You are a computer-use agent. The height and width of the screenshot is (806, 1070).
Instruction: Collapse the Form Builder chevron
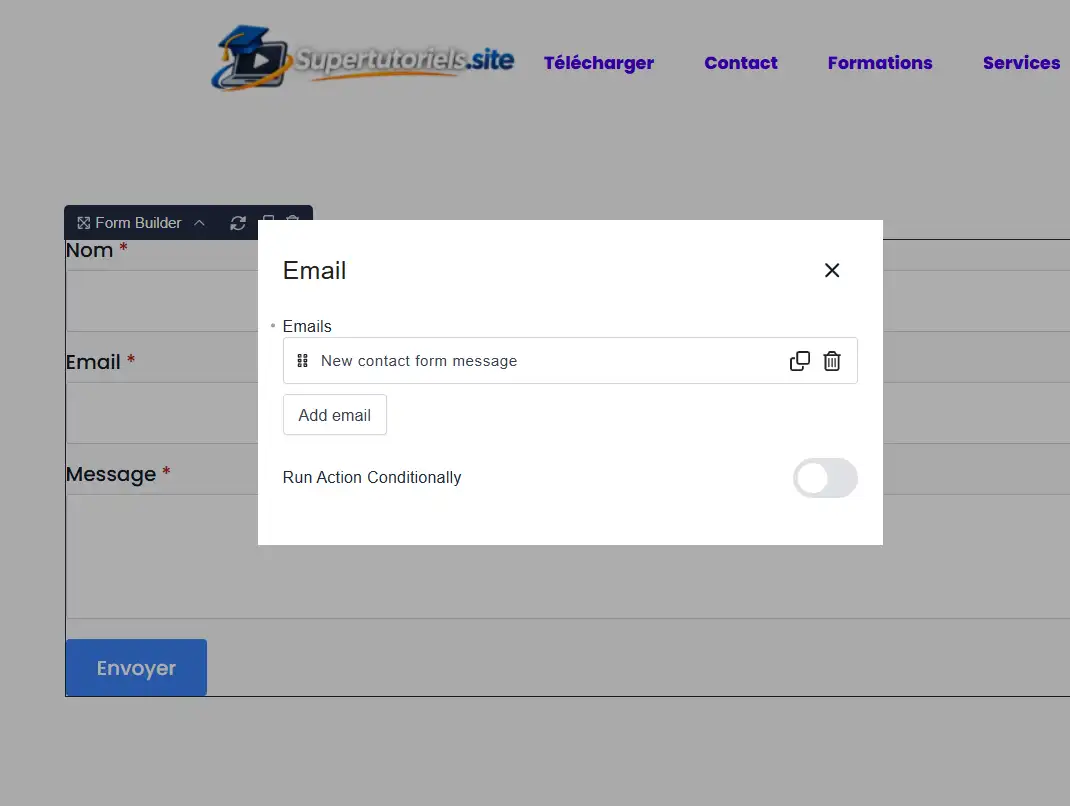coord(199,223)
